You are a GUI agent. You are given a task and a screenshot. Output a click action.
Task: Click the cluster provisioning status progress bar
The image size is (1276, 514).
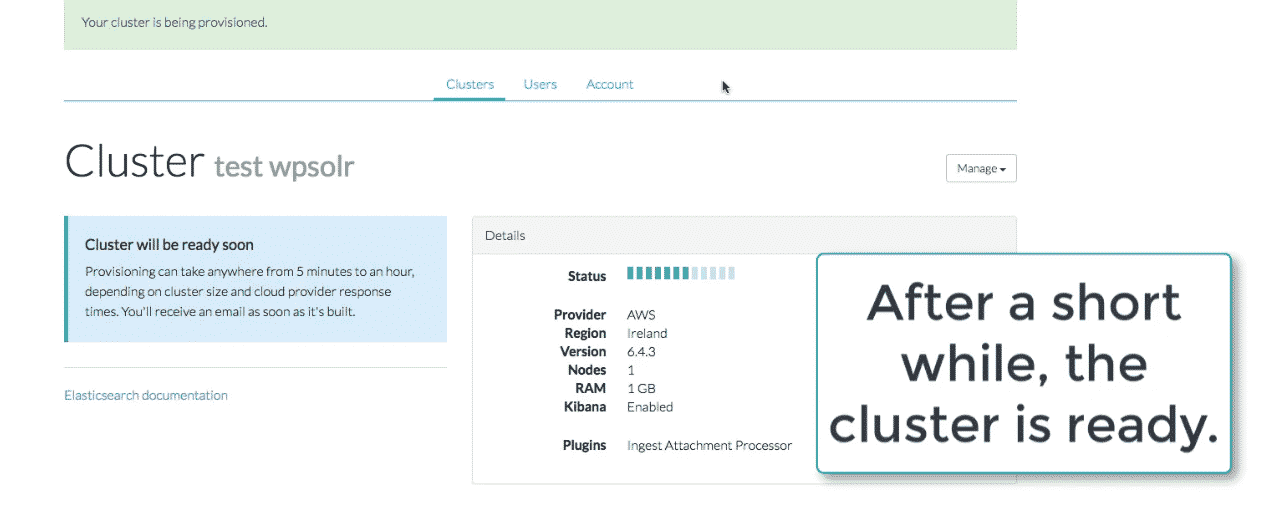(681, 273)
